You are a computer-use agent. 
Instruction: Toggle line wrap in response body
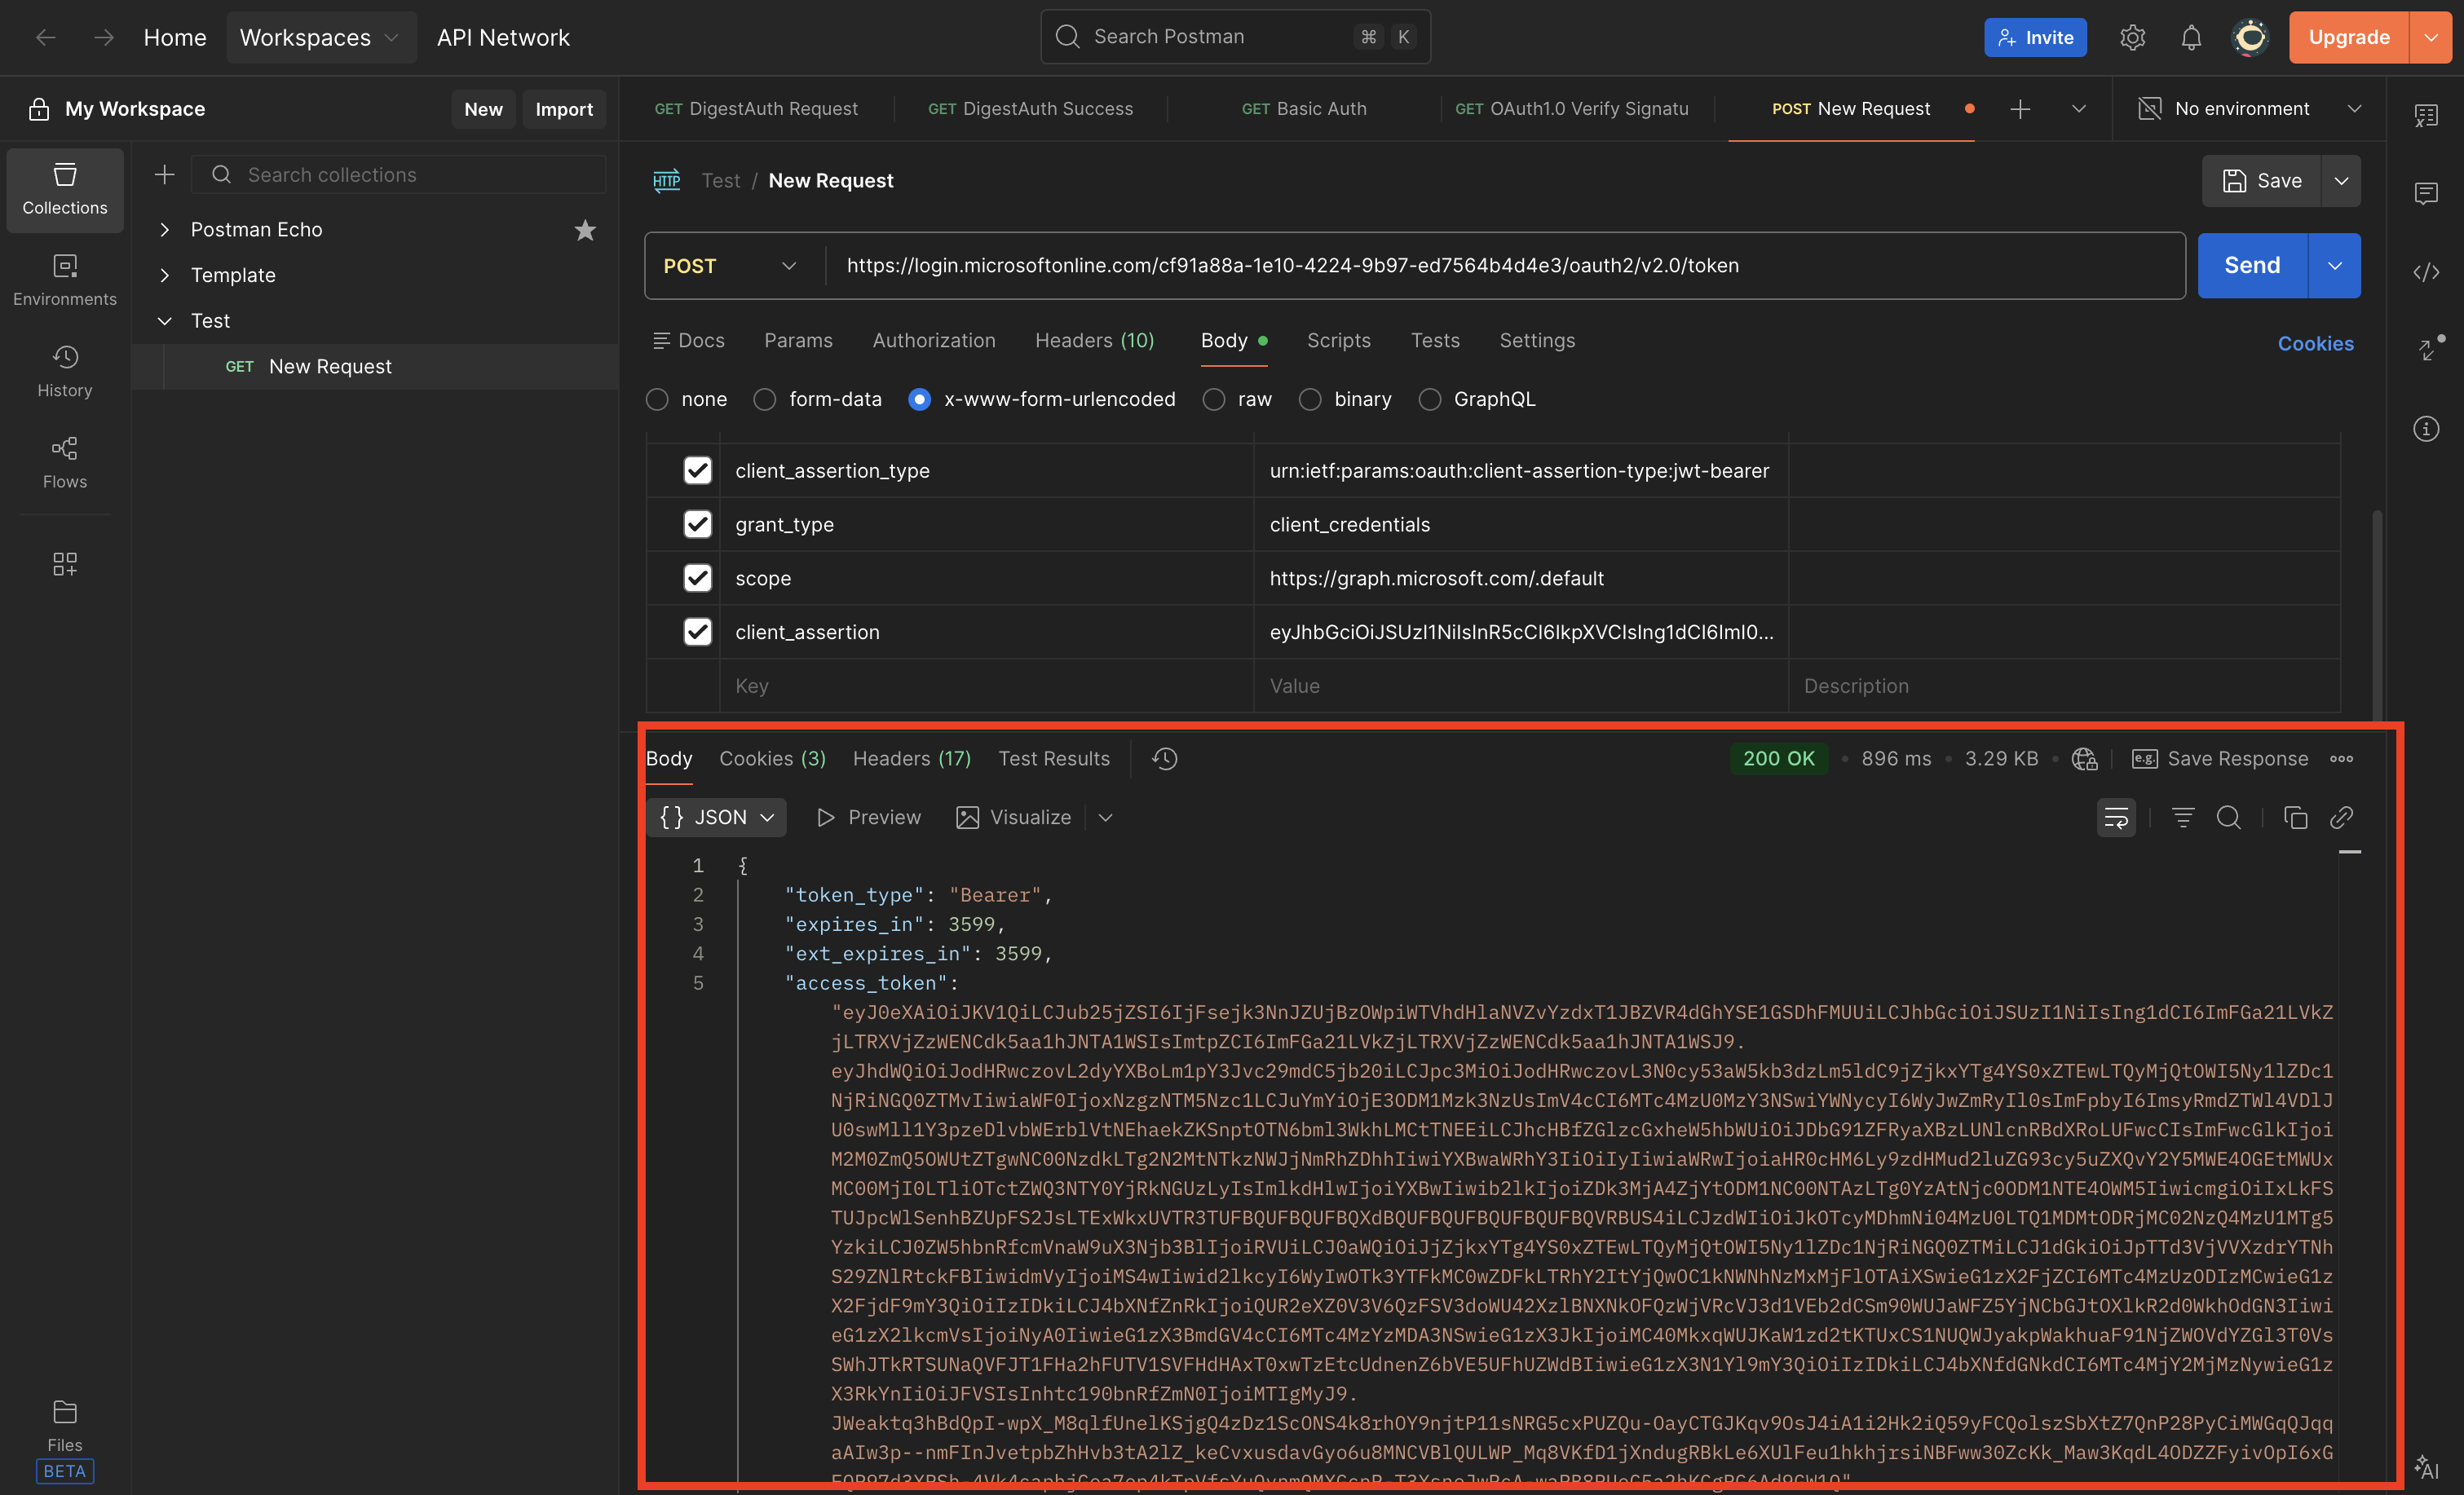2116,817
